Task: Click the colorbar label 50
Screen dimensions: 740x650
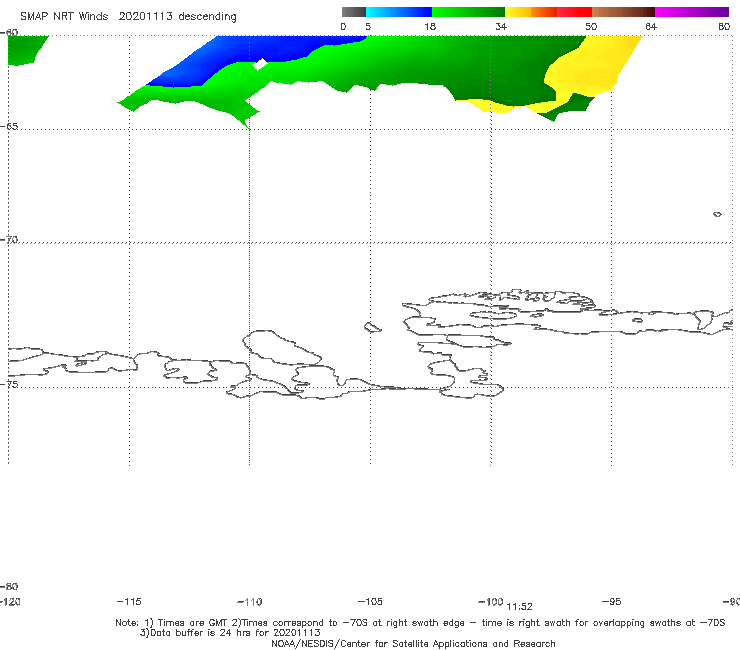Action: pyautogui.click(x=591, y=26)
